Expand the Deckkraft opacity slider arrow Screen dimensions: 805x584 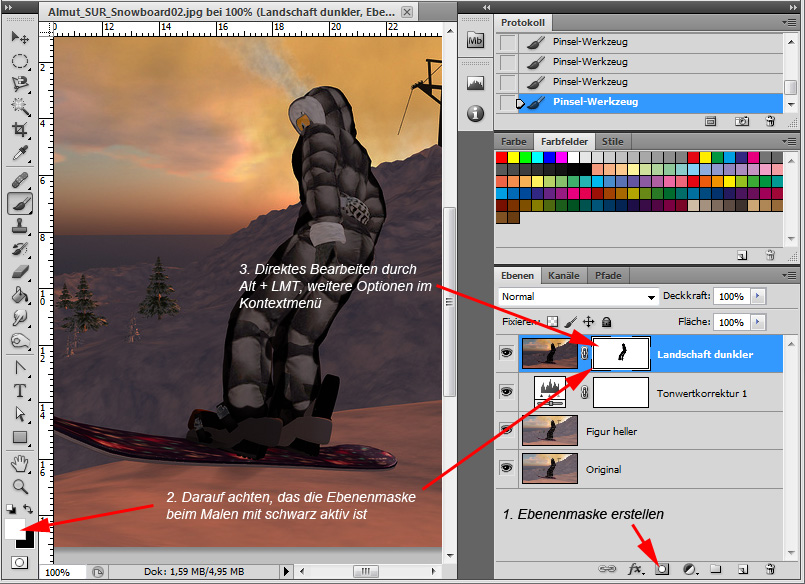coord(757,297)
